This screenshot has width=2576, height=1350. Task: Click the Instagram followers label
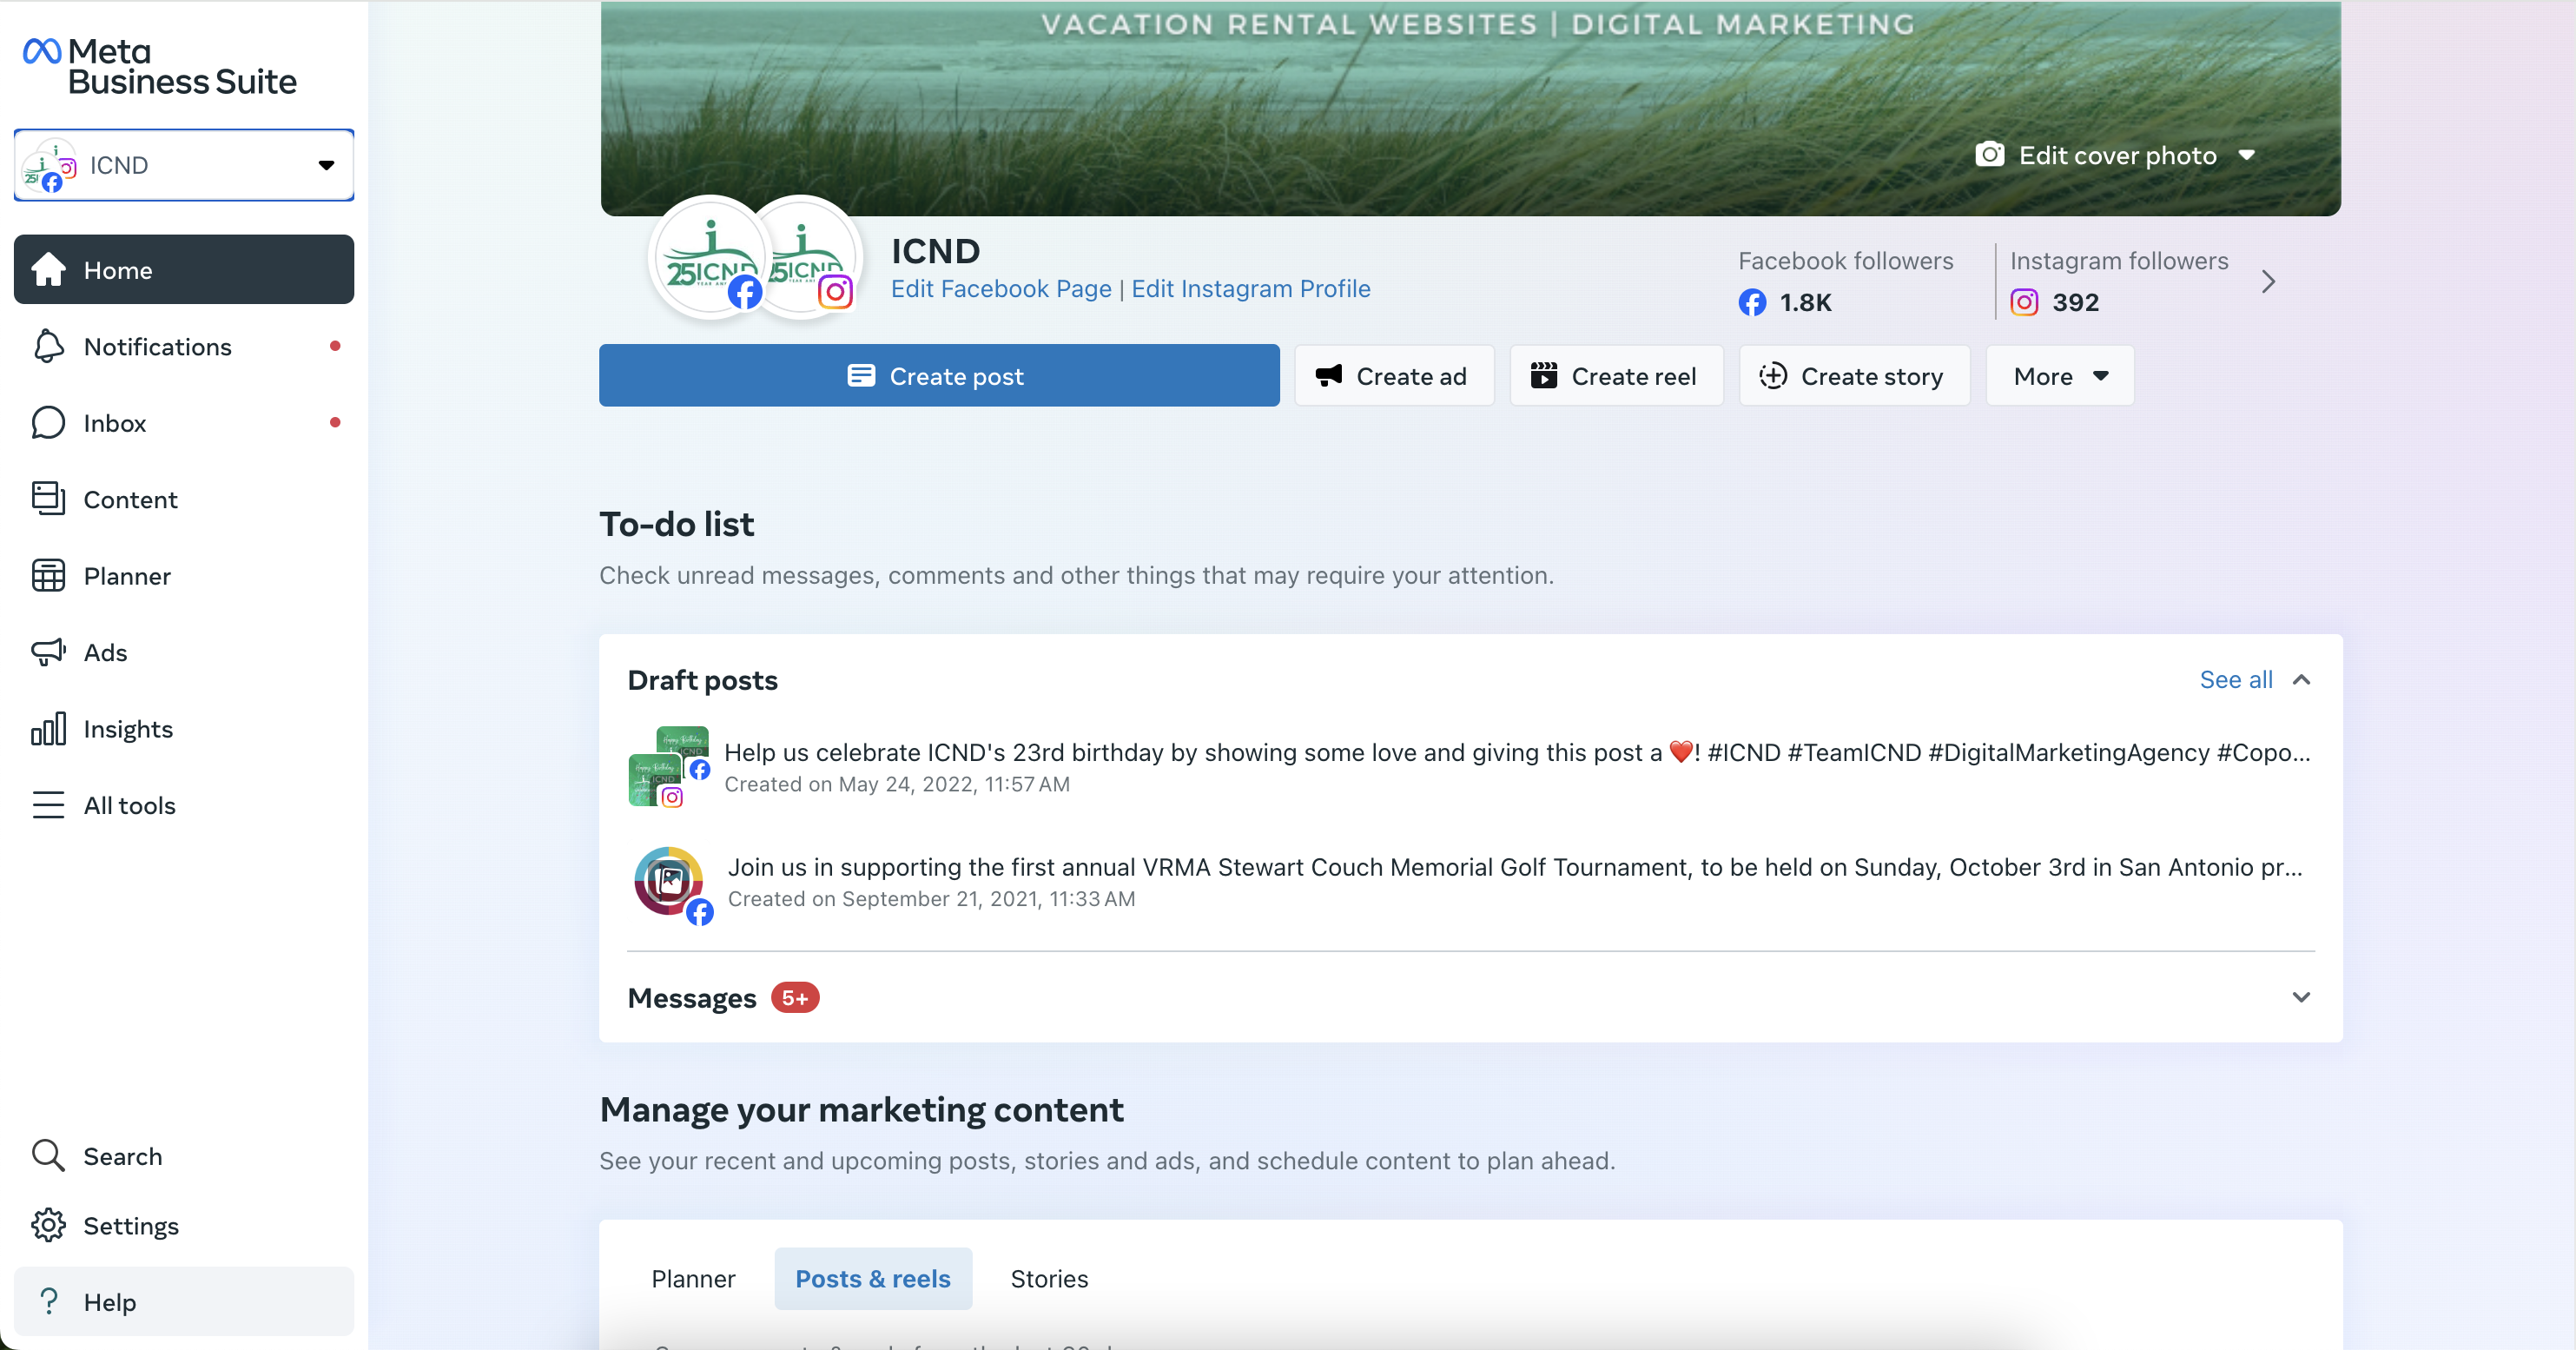(2119, 261)
